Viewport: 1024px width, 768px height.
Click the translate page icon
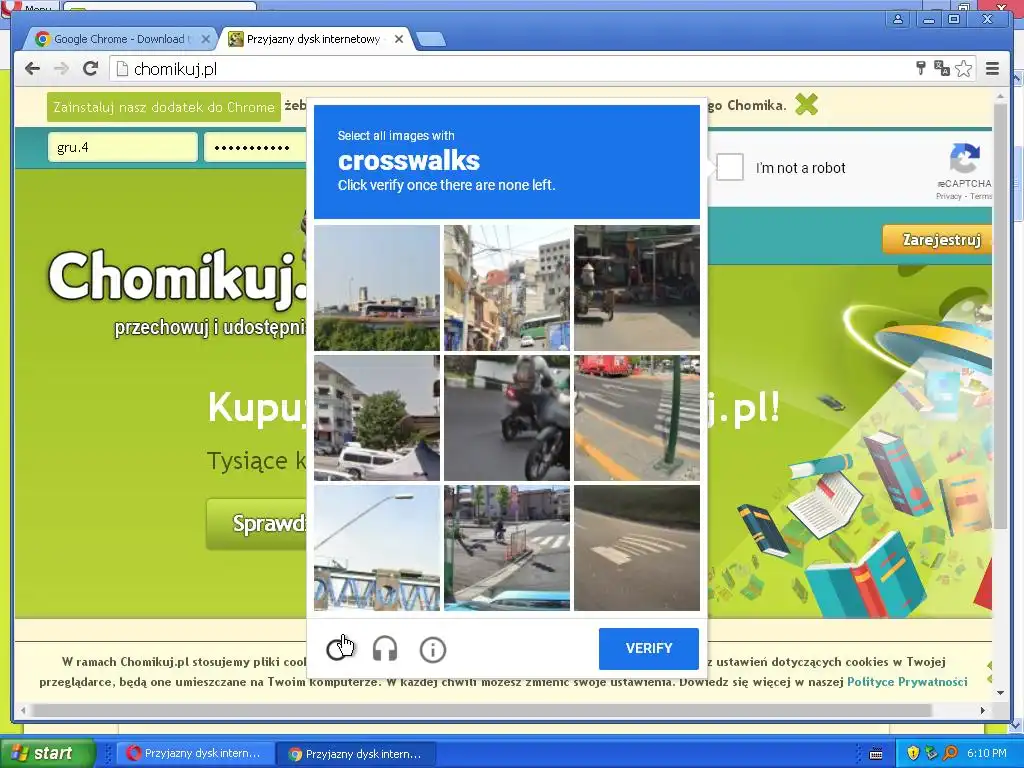click(x=942, y=68)
